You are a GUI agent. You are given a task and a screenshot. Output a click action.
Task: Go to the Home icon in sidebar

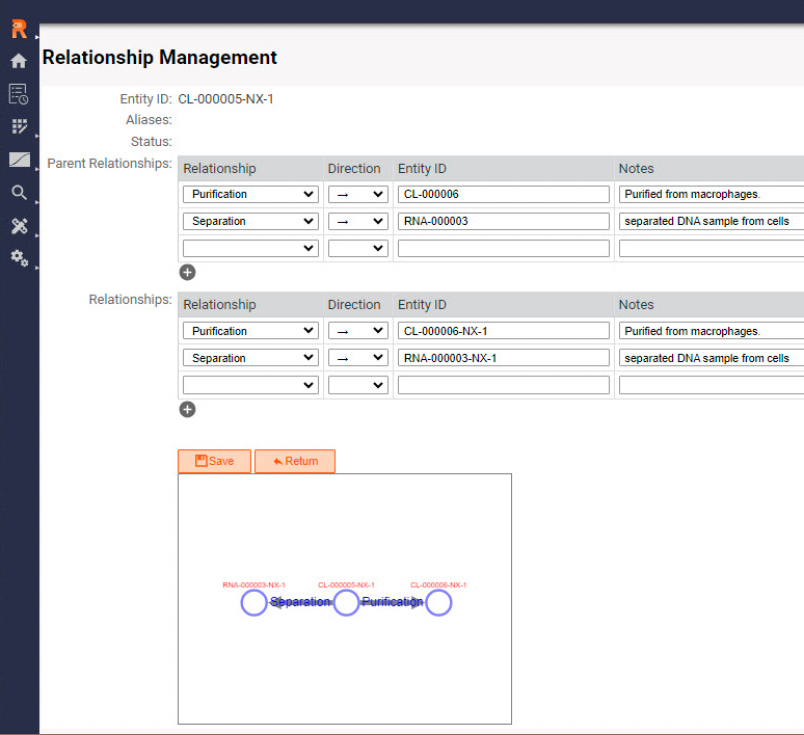tap(18, 61)
